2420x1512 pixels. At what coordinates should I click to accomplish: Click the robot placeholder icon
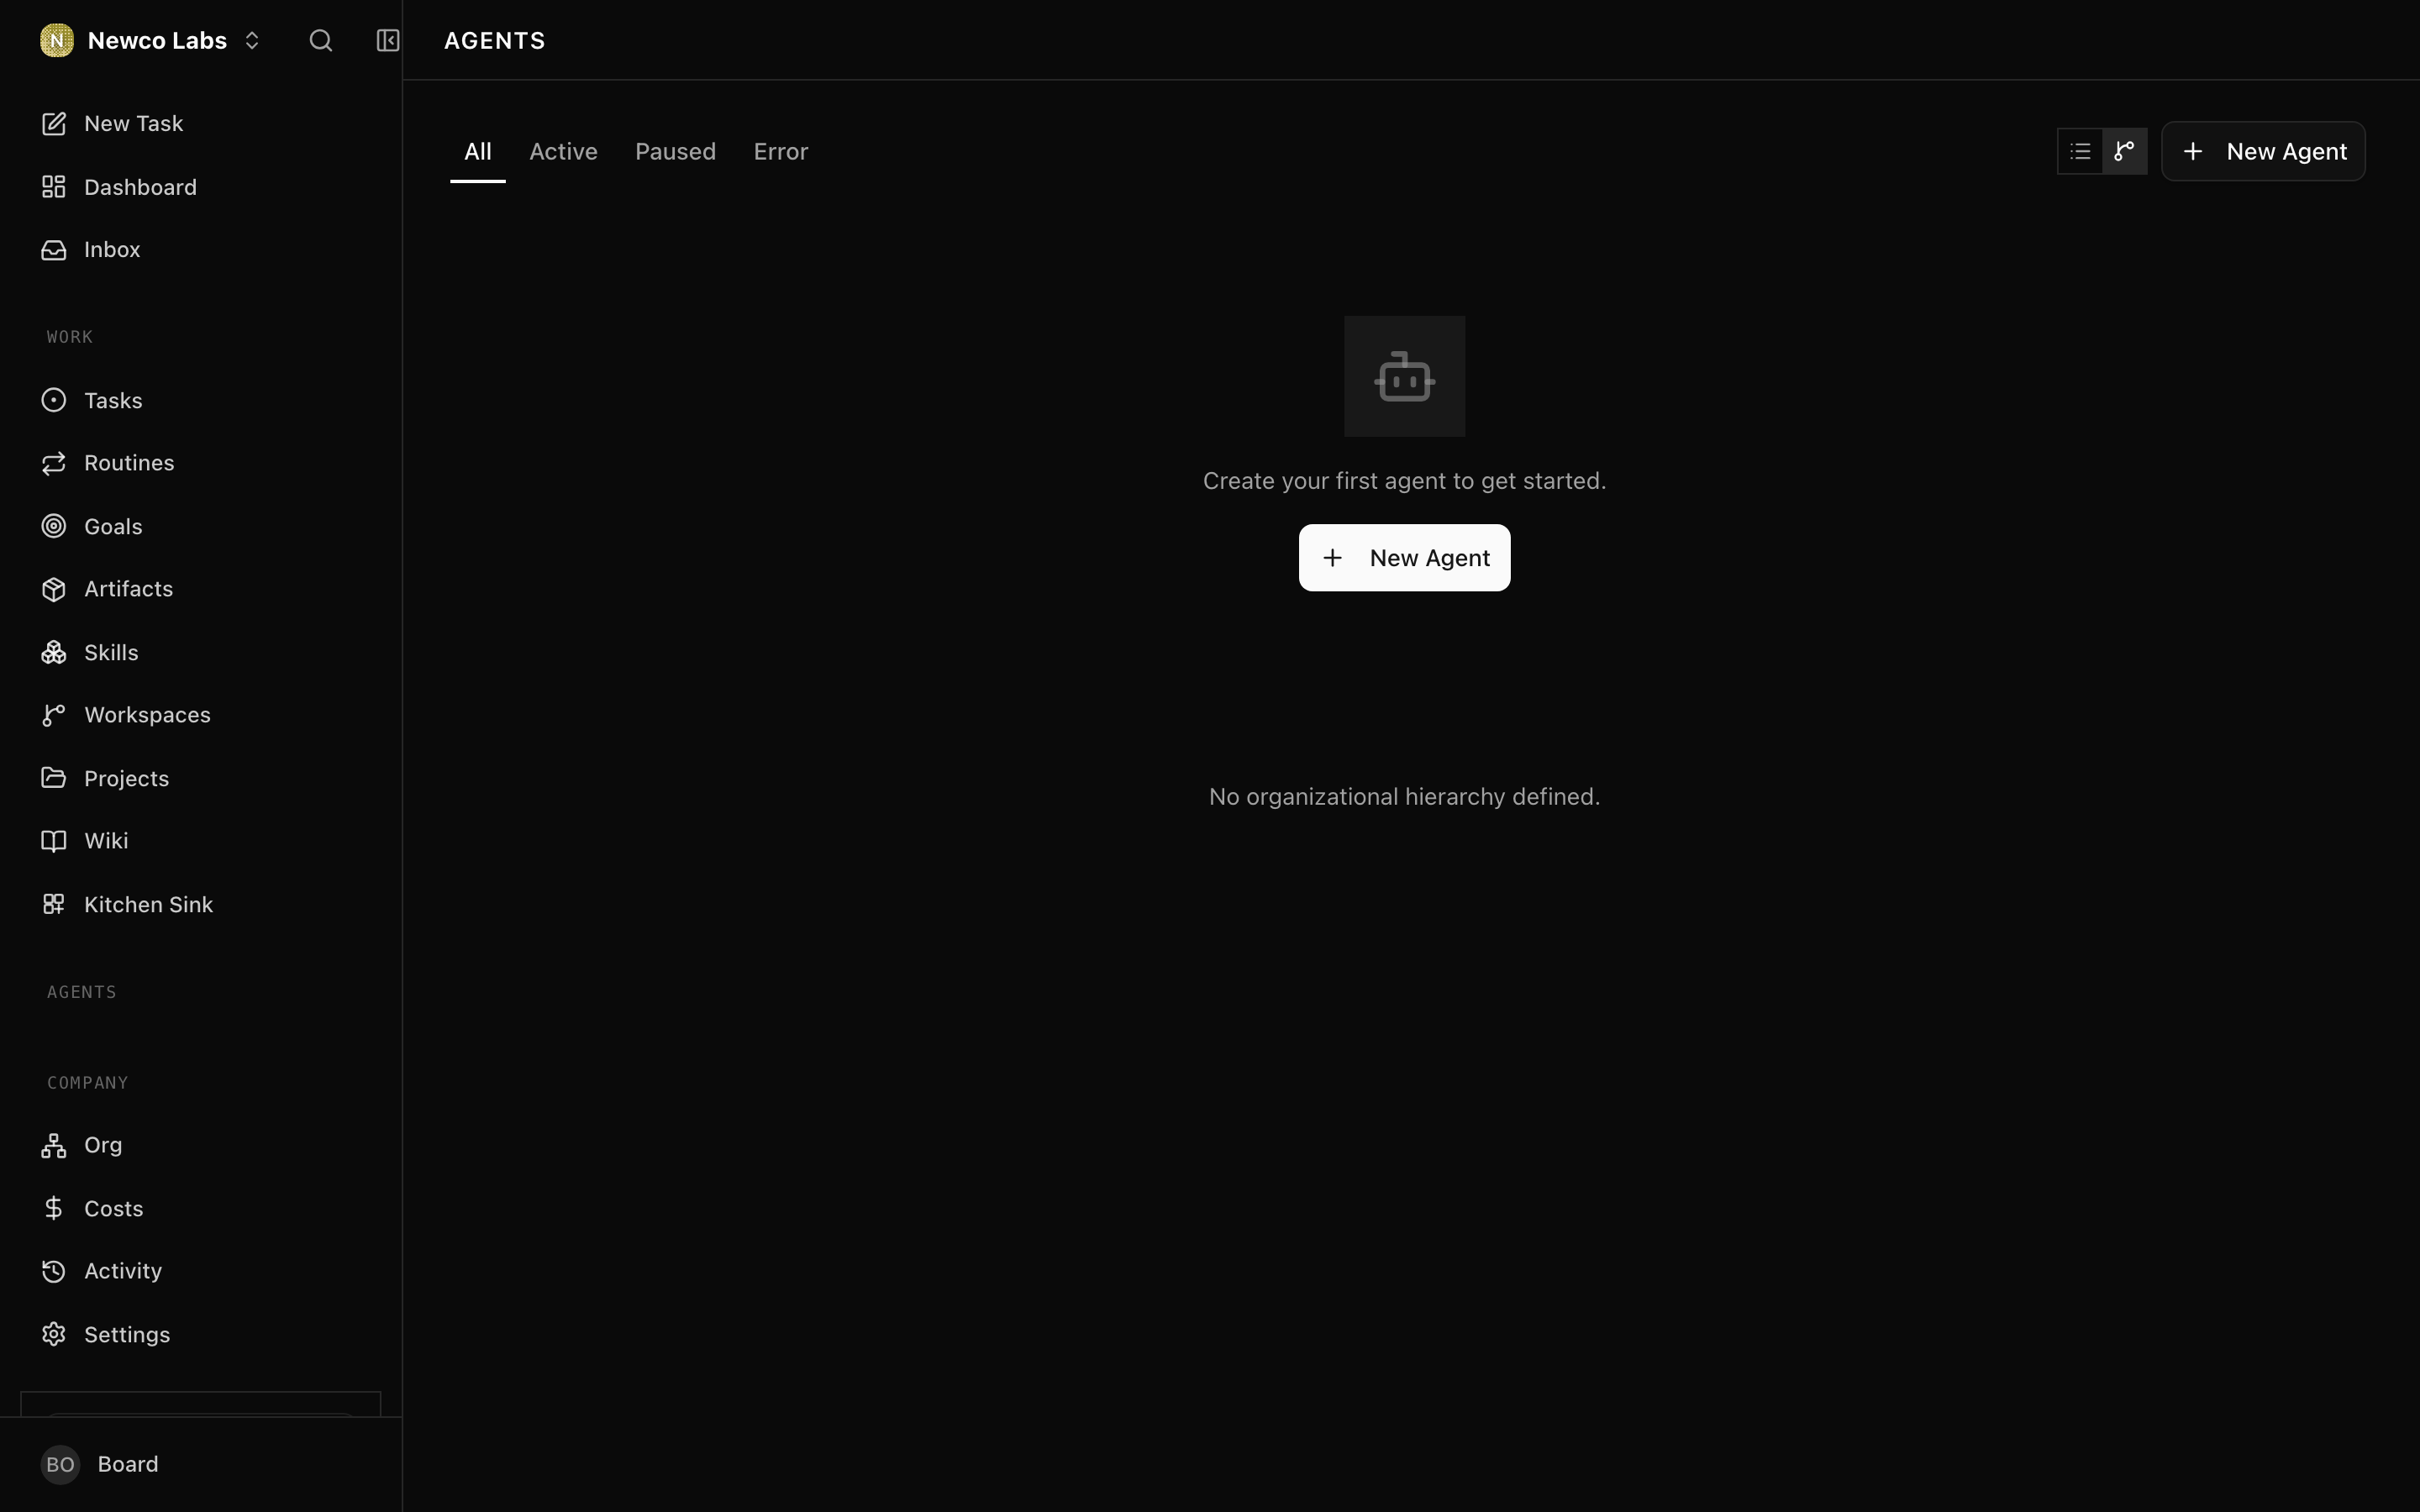point(1404,376)
